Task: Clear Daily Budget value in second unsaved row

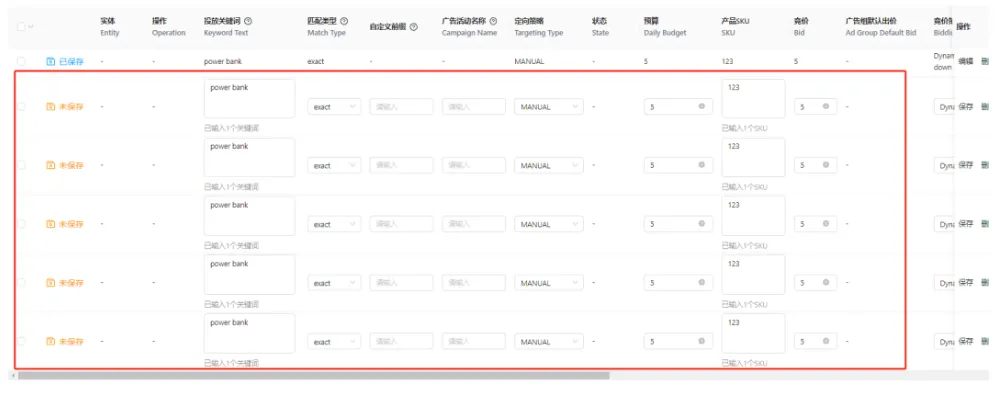Action: [x=702, y=165]
